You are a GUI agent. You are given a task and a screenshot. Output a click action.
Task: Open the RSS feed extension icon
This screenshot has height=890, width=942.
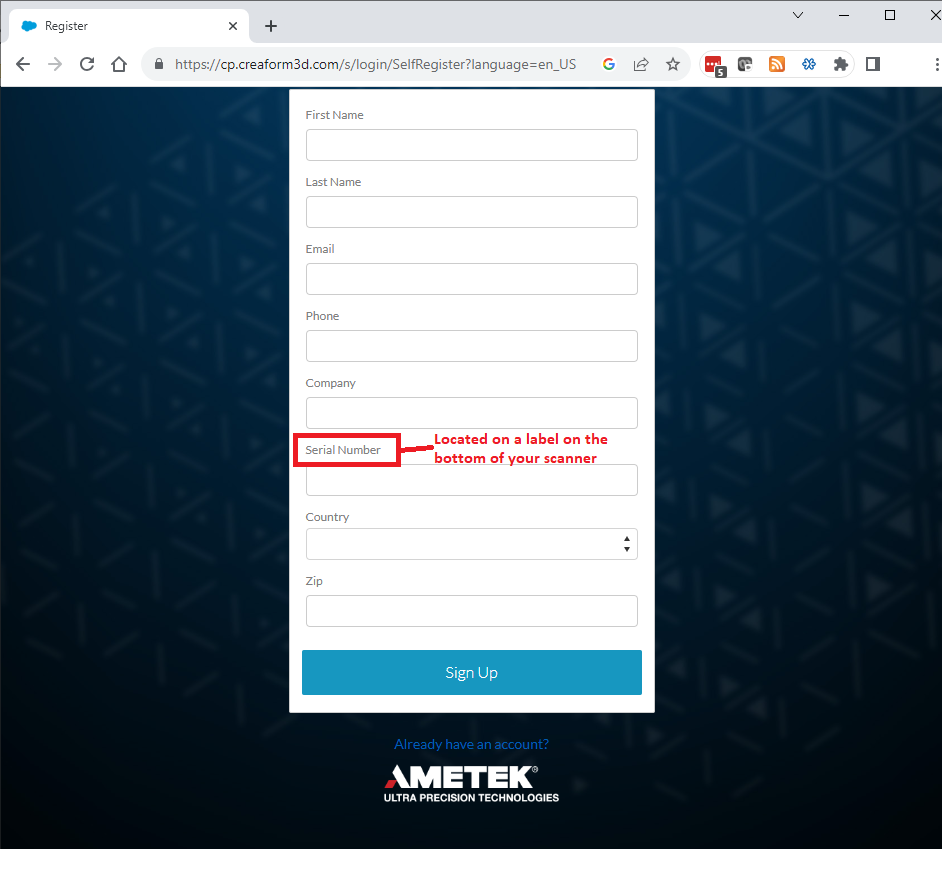pyautogui.click(x=777, y=64)
